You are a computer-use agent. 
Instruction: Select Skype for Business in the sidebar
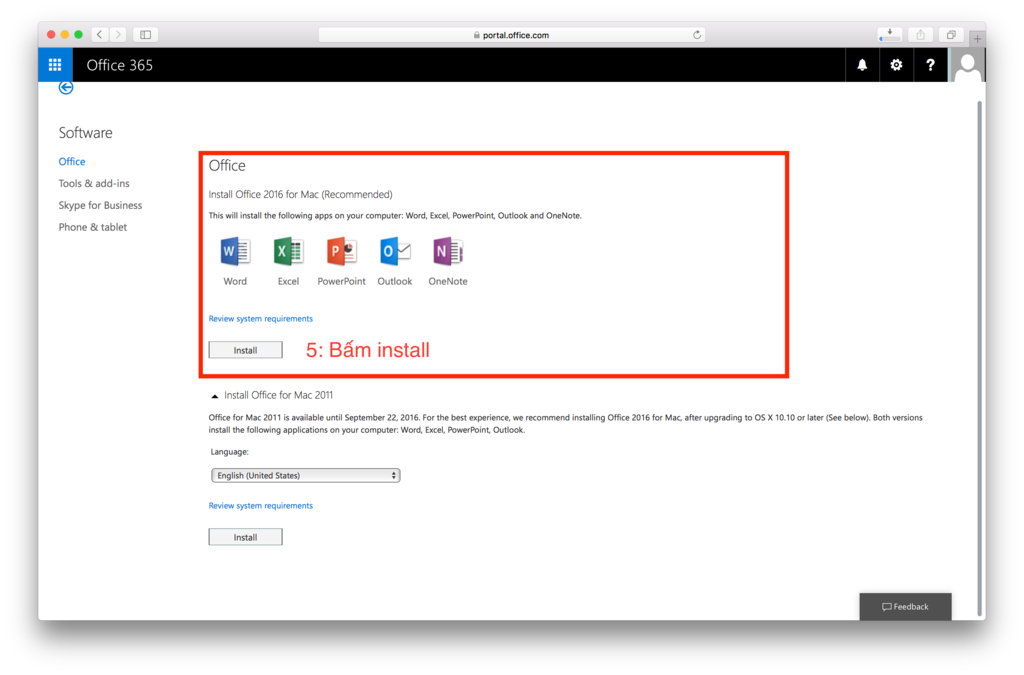pos(100,205)
